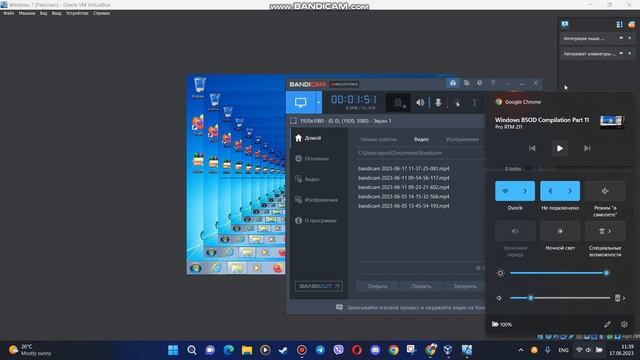Click the BANDICUT button

tap(319, 286)
